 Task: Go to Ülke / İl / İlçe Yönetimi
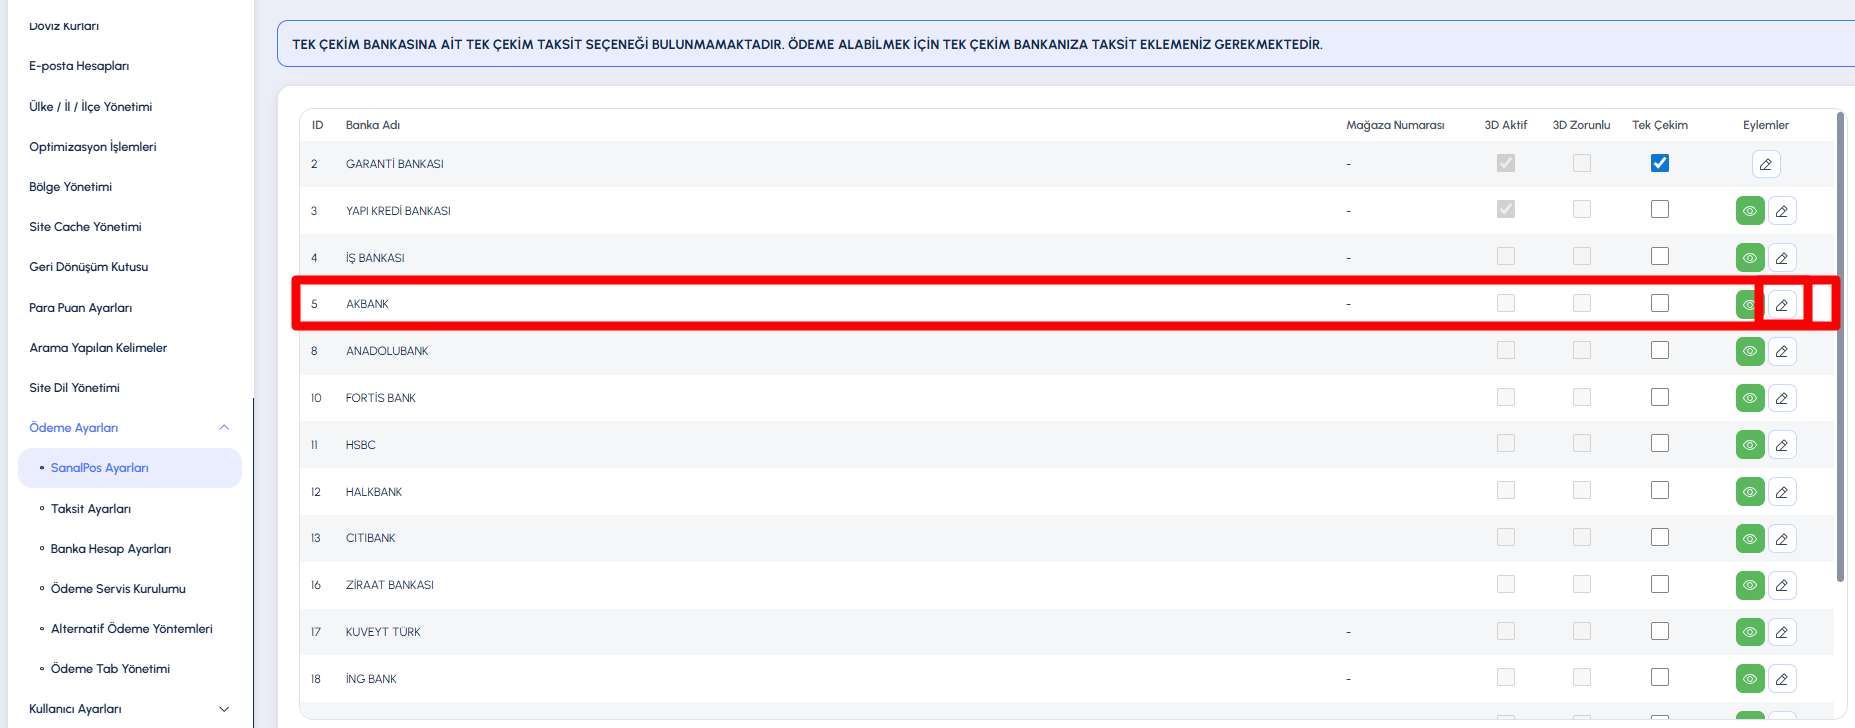(91, 107)
